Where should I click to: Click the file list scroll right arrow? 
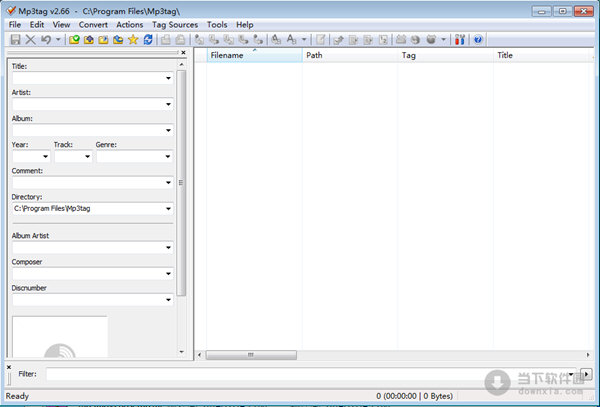pyautogui.click(x=588, y=355)
